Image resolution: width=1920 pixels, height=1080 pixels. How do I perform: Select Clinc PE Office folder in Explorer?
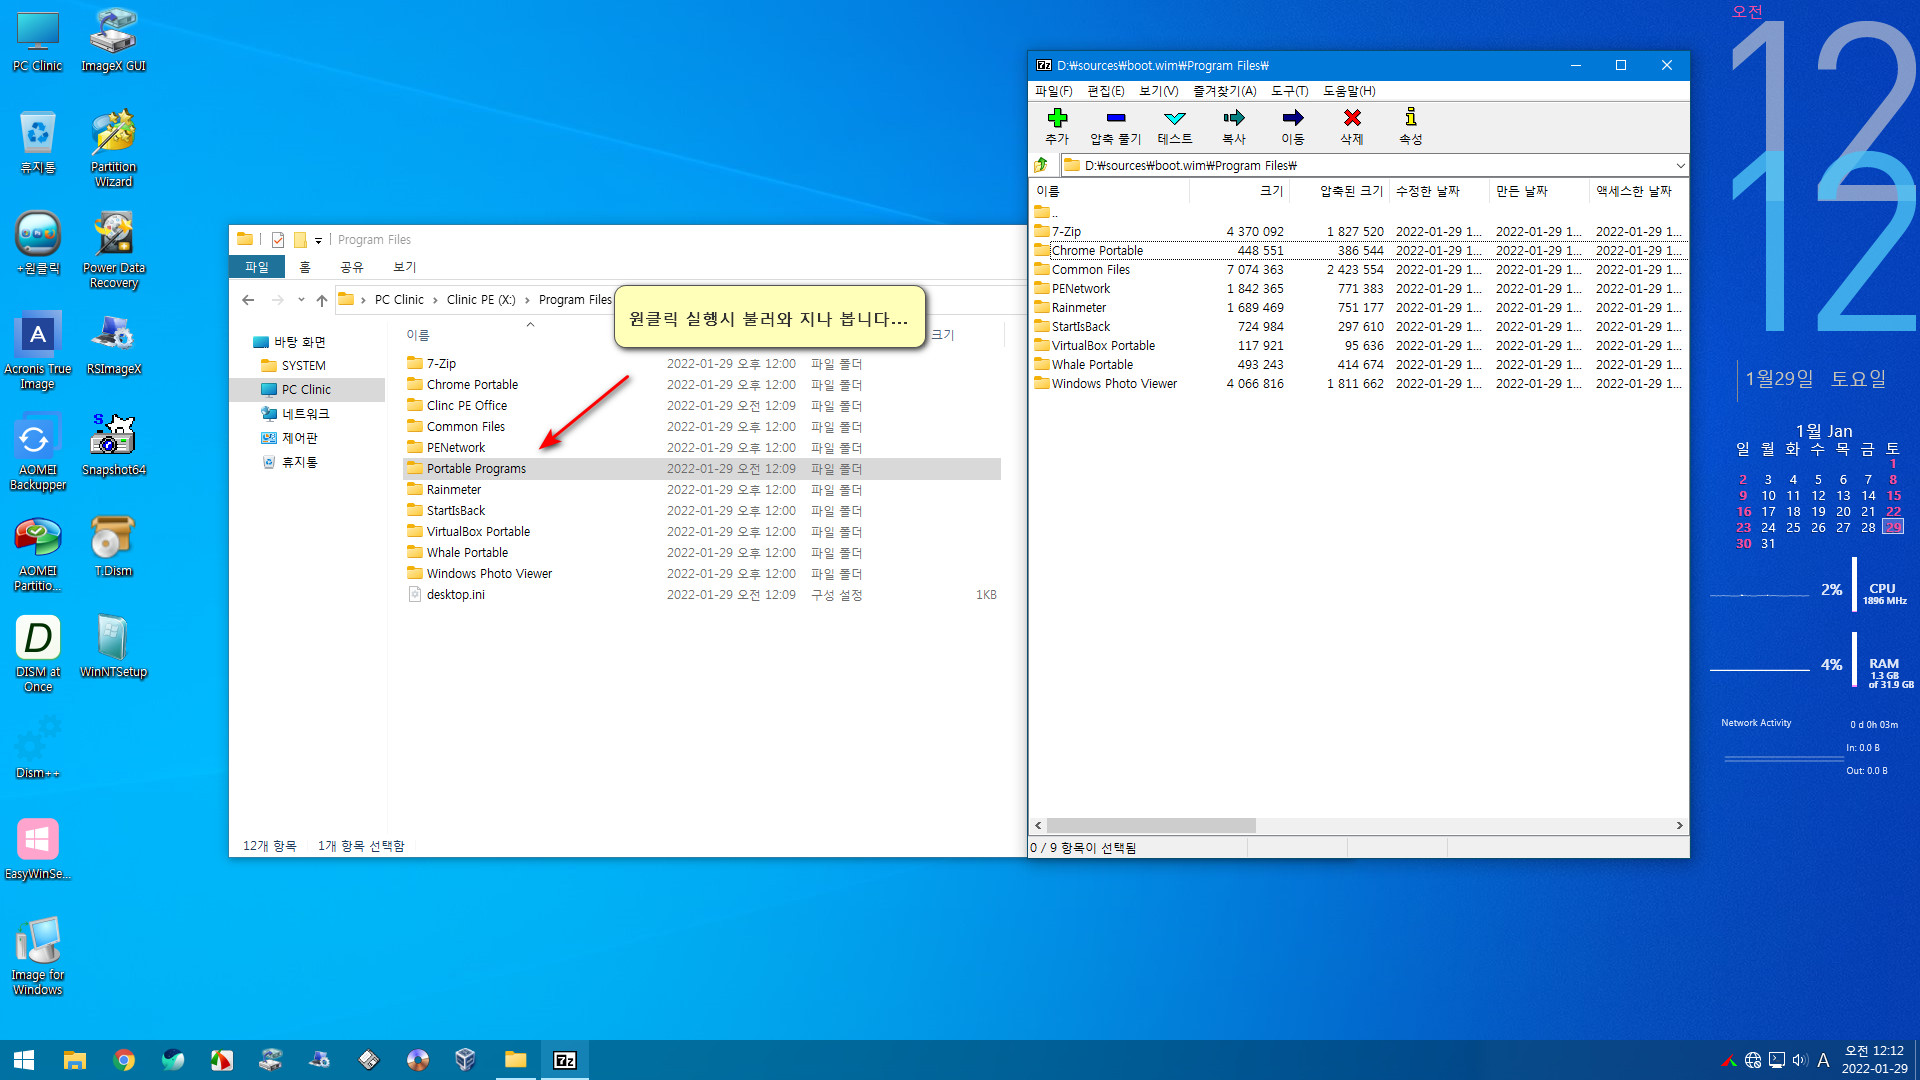(702, 406)
